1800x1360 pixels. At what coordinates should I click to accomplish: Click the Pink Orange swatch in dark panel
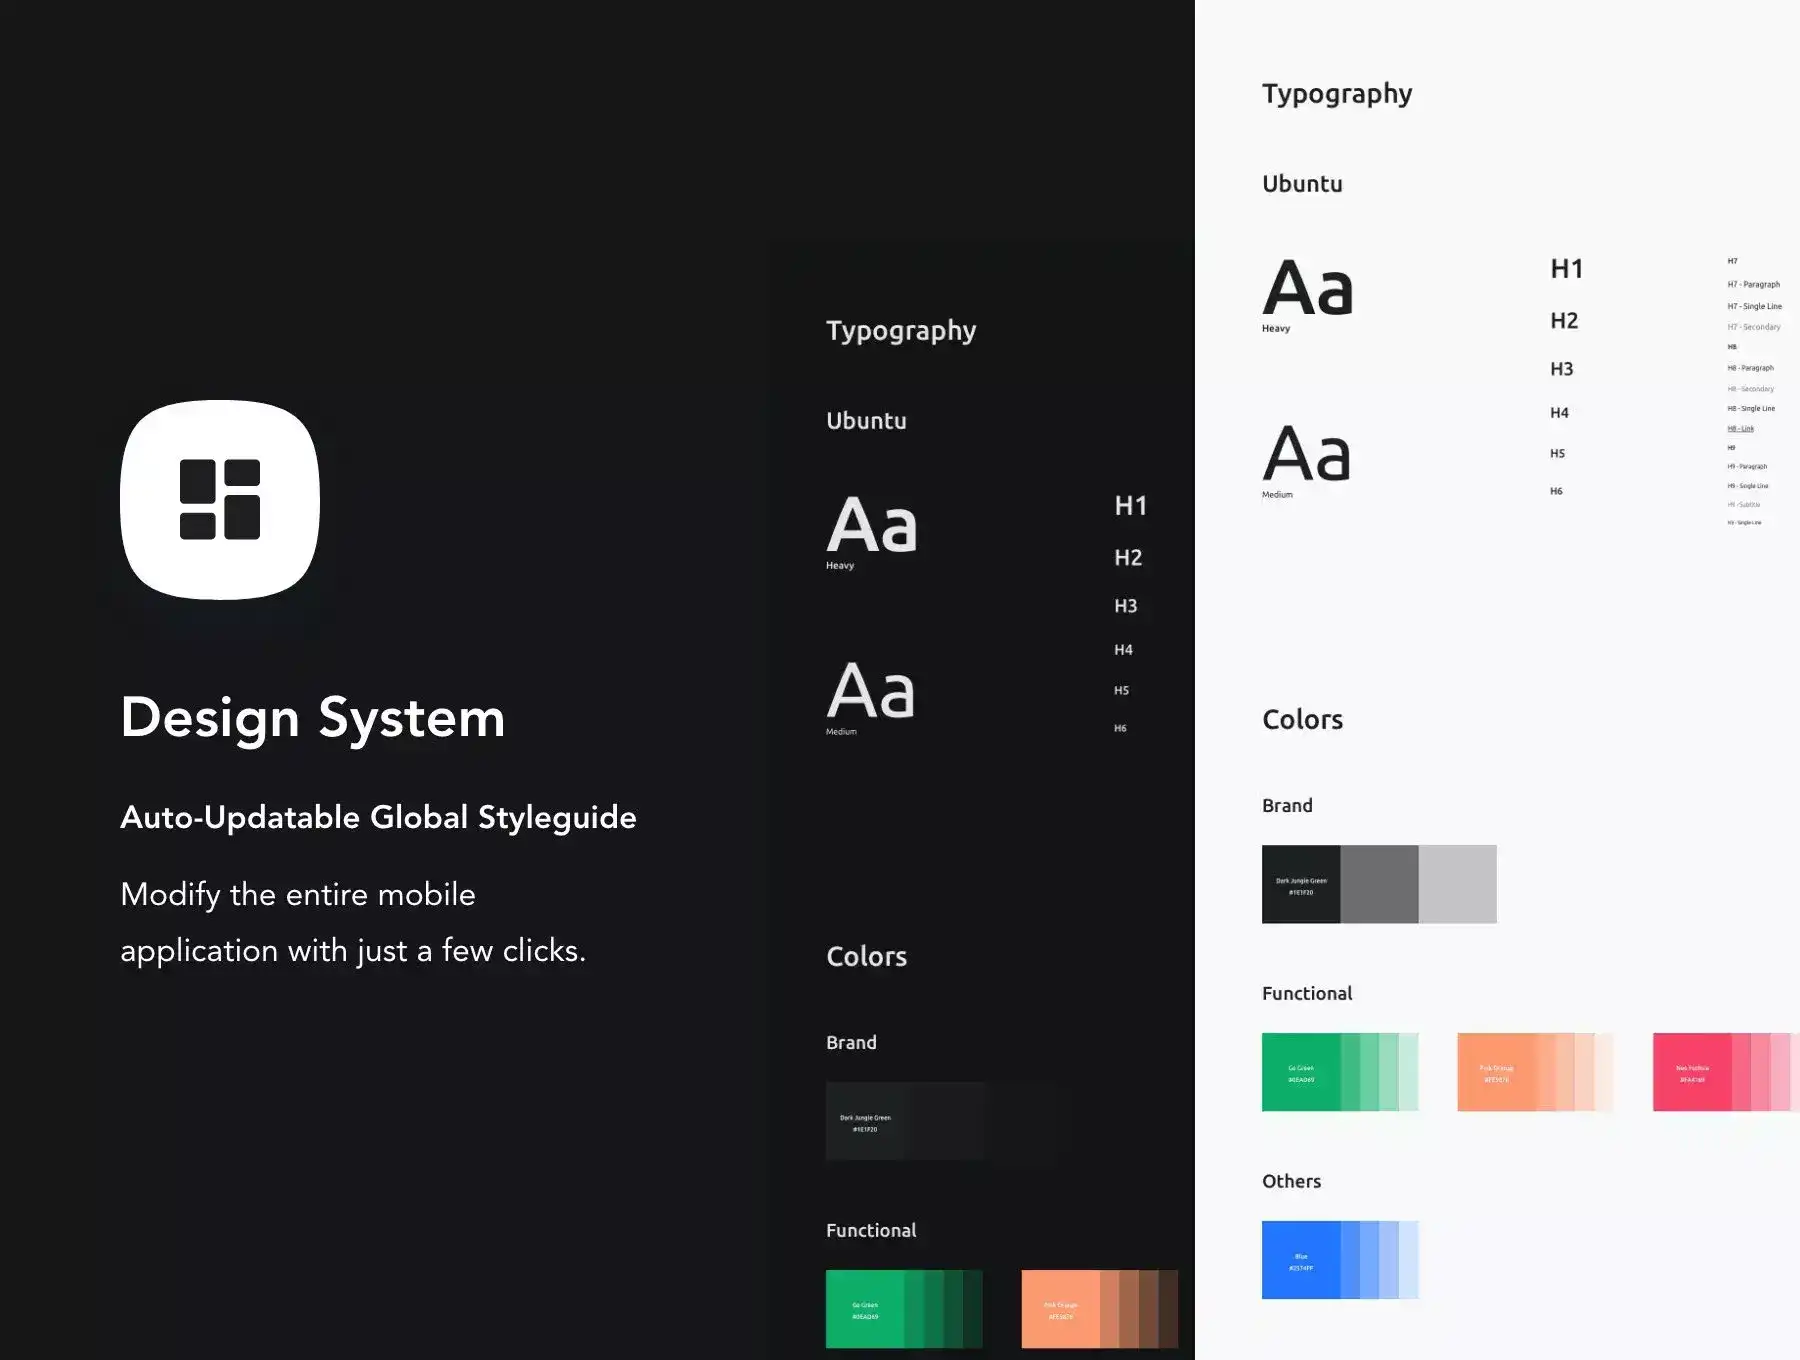pos(1060,1309)
